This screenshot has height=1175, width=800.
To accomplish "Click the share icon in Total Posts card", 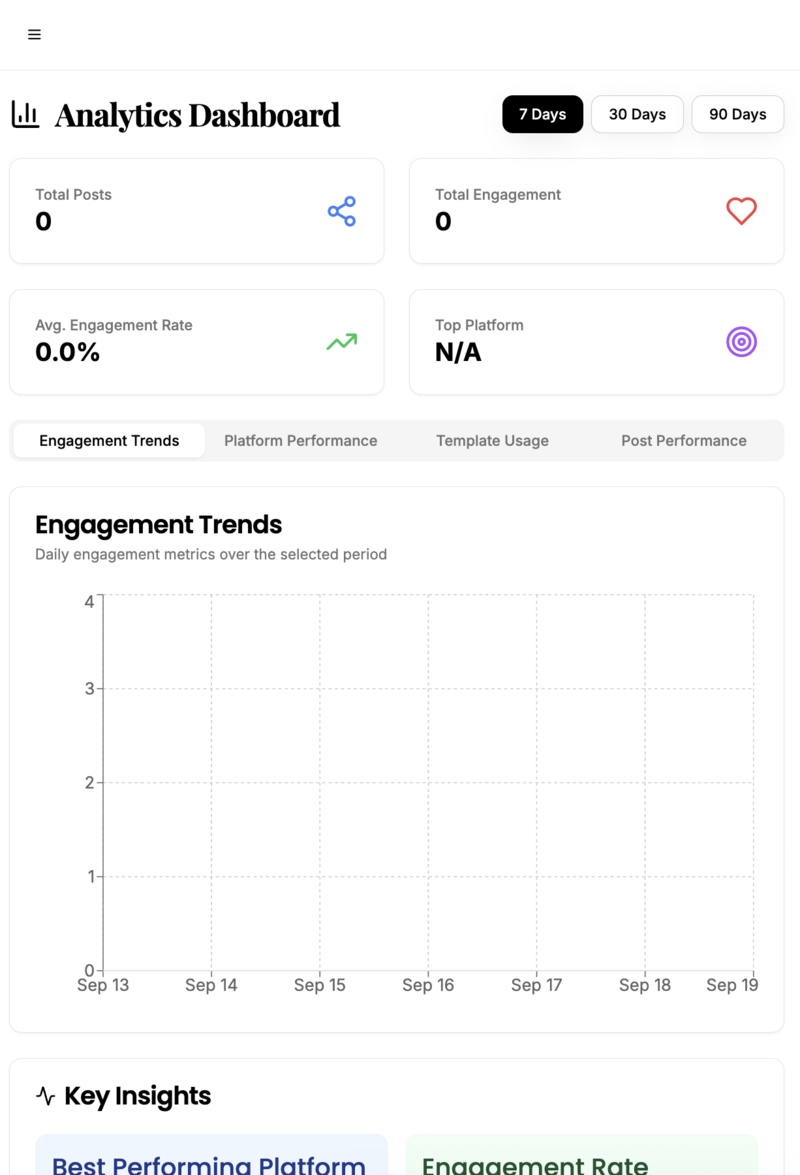I will [342, 211].
